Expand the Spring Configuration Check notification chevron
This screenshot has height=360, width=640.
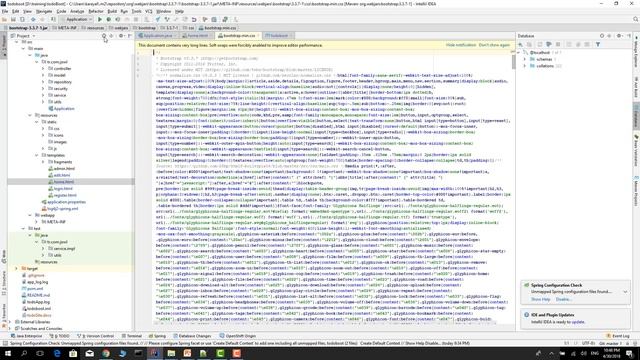click(625, 292)
